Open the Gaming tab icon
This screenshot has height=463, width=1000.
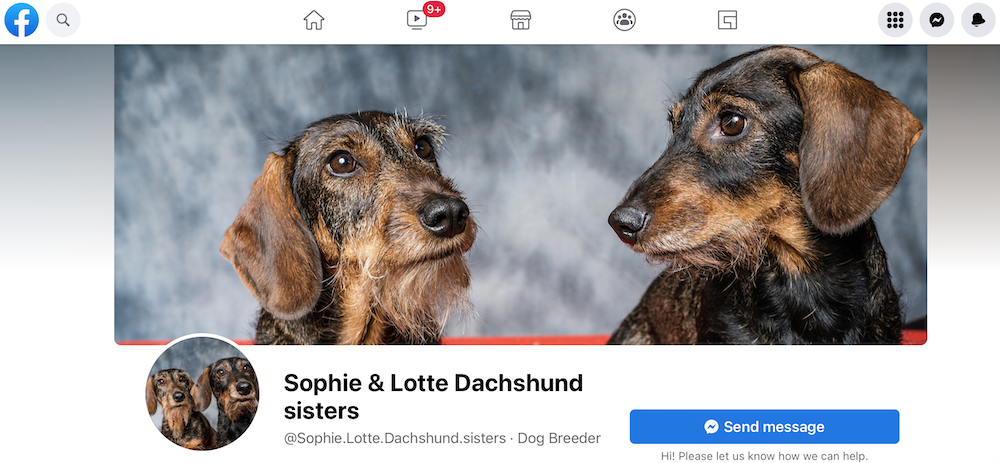[x=727, y=20]
